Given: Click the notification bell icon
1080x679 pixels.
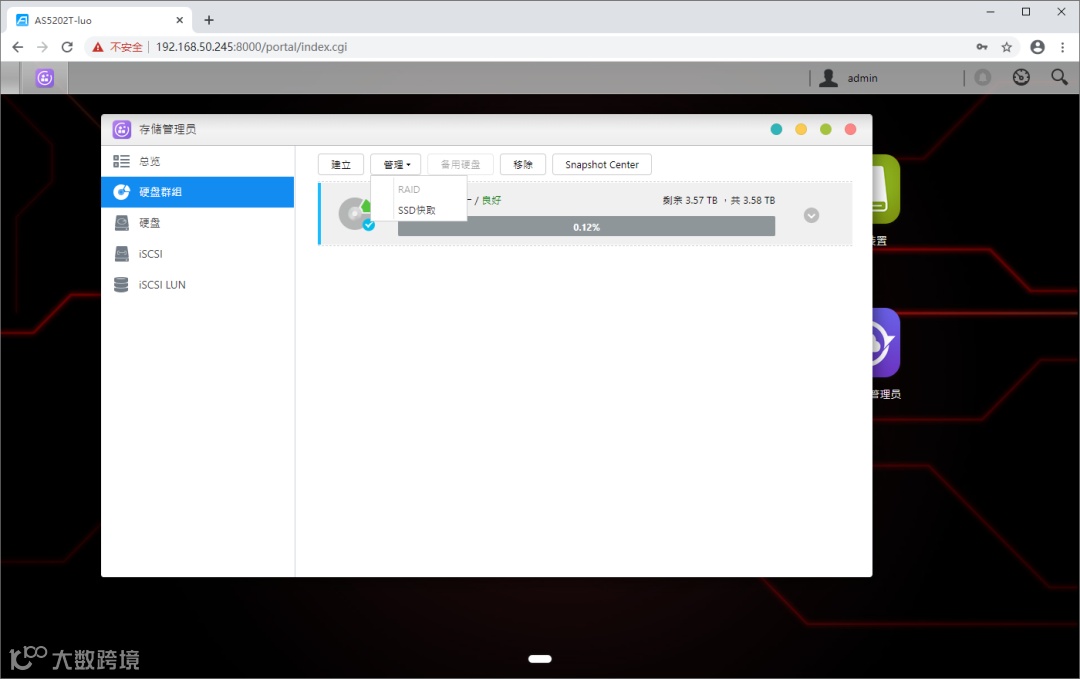Looking at the screenshot, I should pos(981,77).
